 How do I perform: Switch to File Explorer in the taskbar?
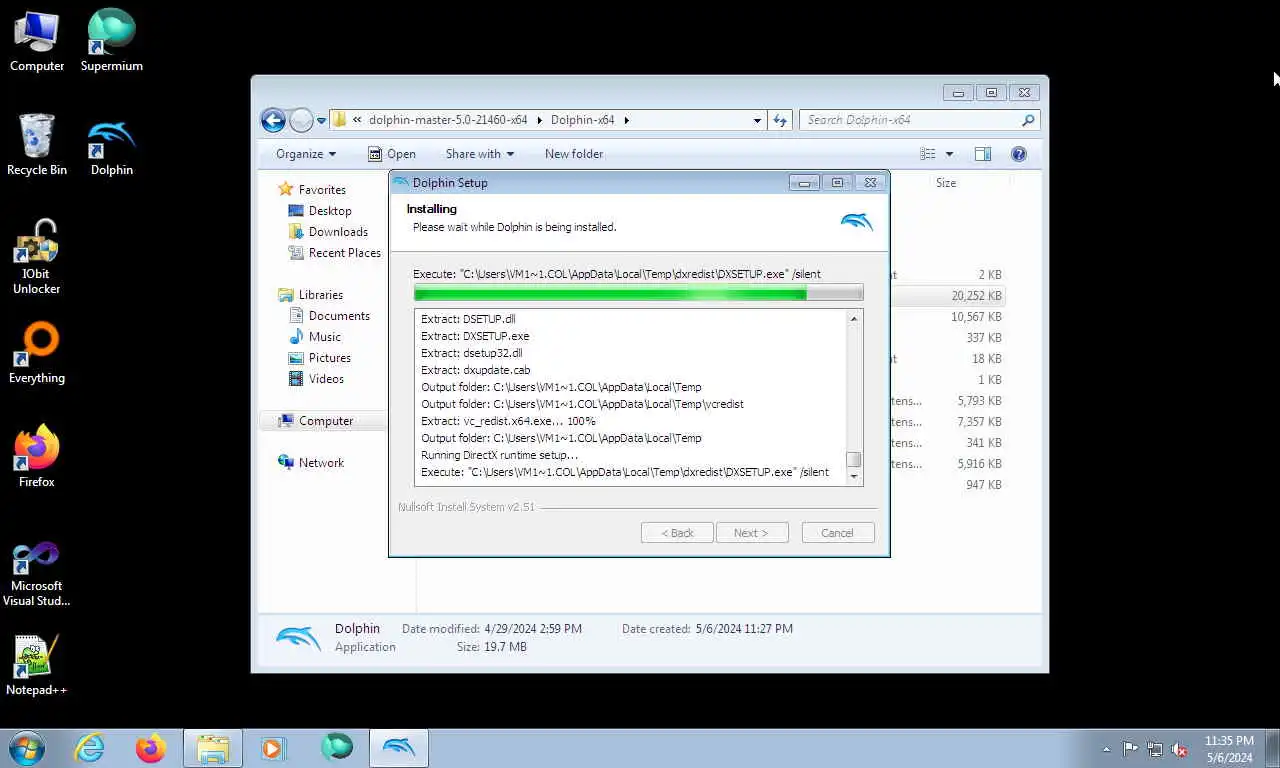tap(213, 748)
